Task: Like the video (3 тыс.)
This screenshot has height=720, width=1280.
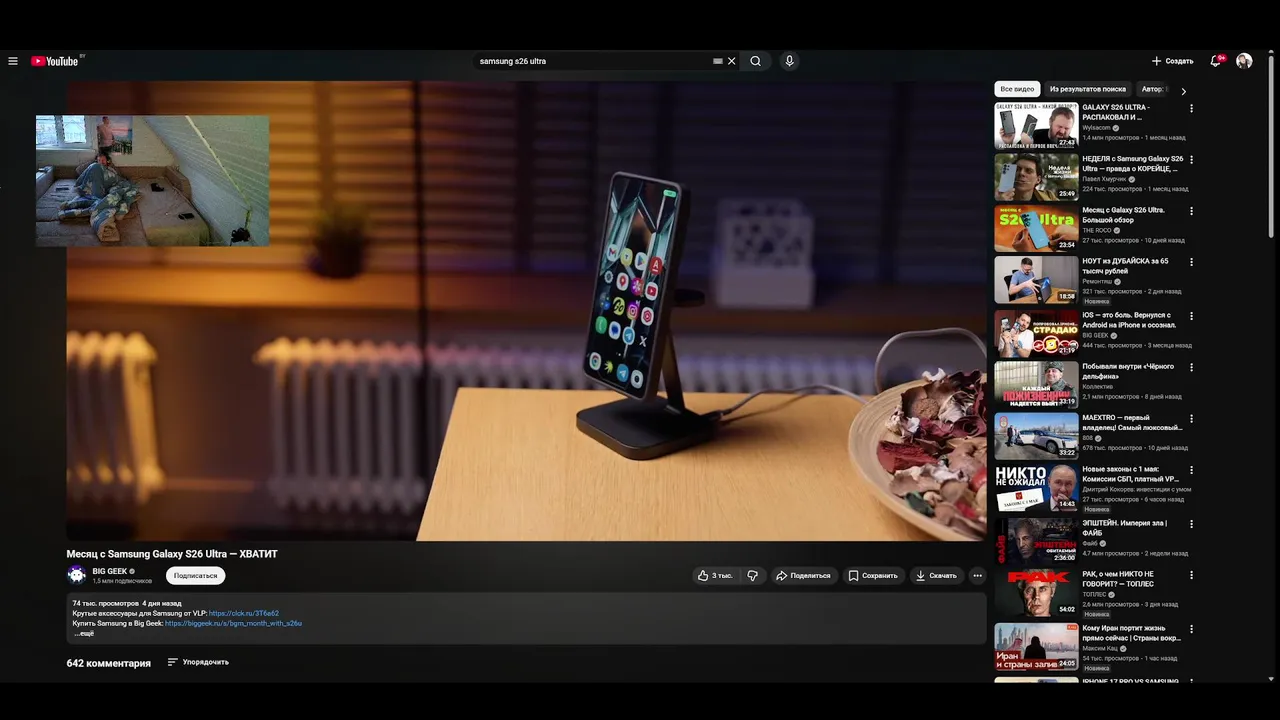Action: pyautogui.click(x=715, y=576)
